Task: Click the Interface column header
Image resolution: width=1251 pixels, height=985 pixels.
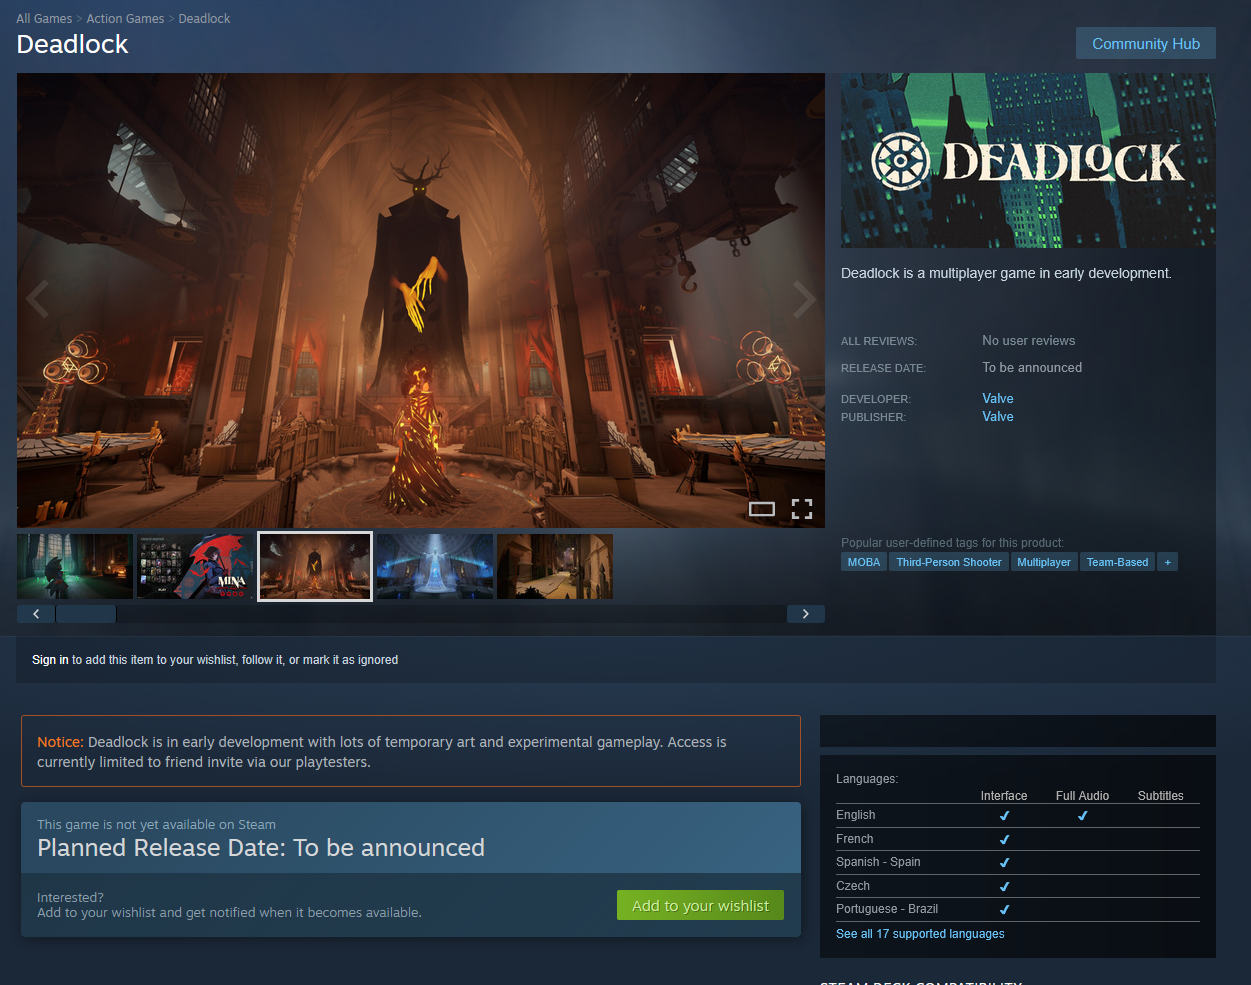Action: (1004, 796)
